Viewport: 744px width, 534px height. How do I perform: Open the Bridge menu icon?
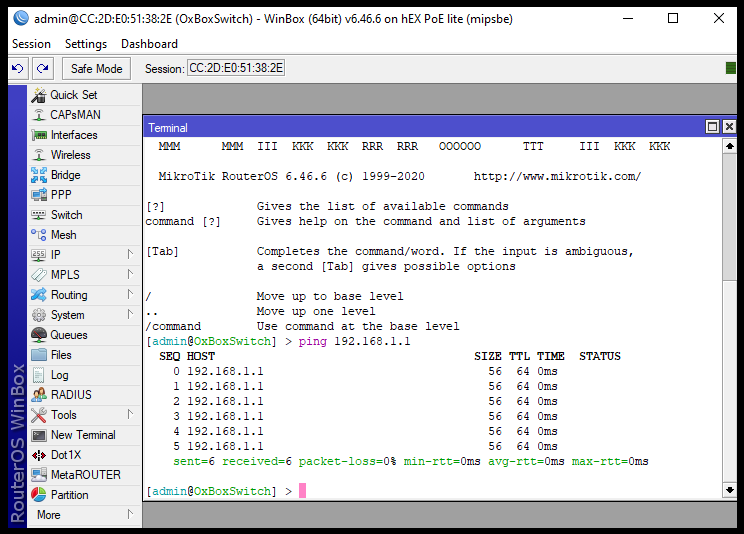click(38, 175)
